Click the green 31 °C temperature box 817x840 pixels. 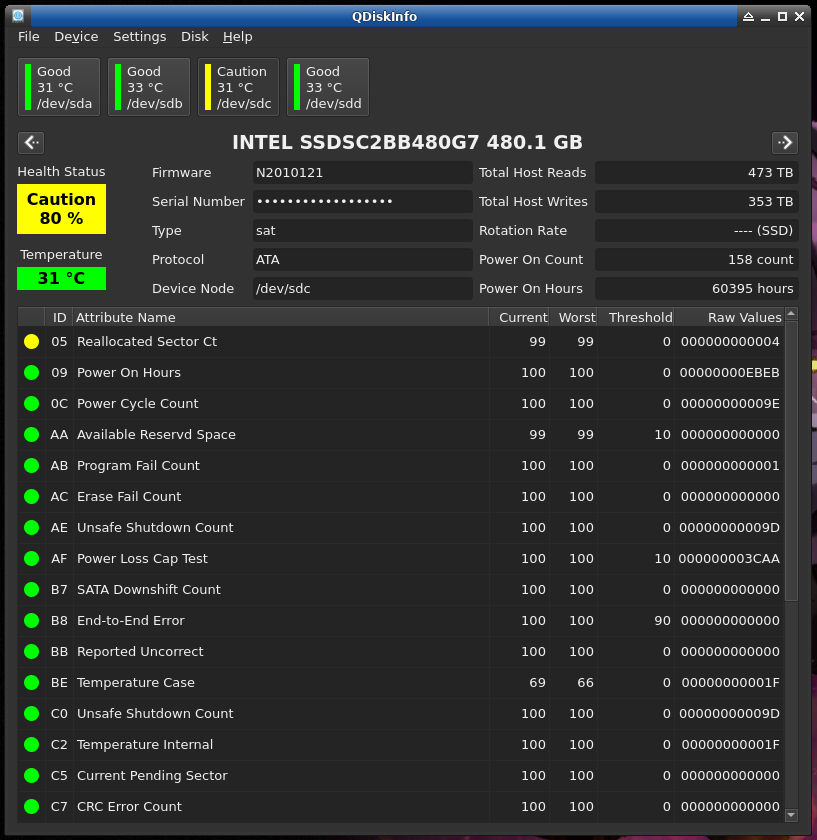coord(62,279)
